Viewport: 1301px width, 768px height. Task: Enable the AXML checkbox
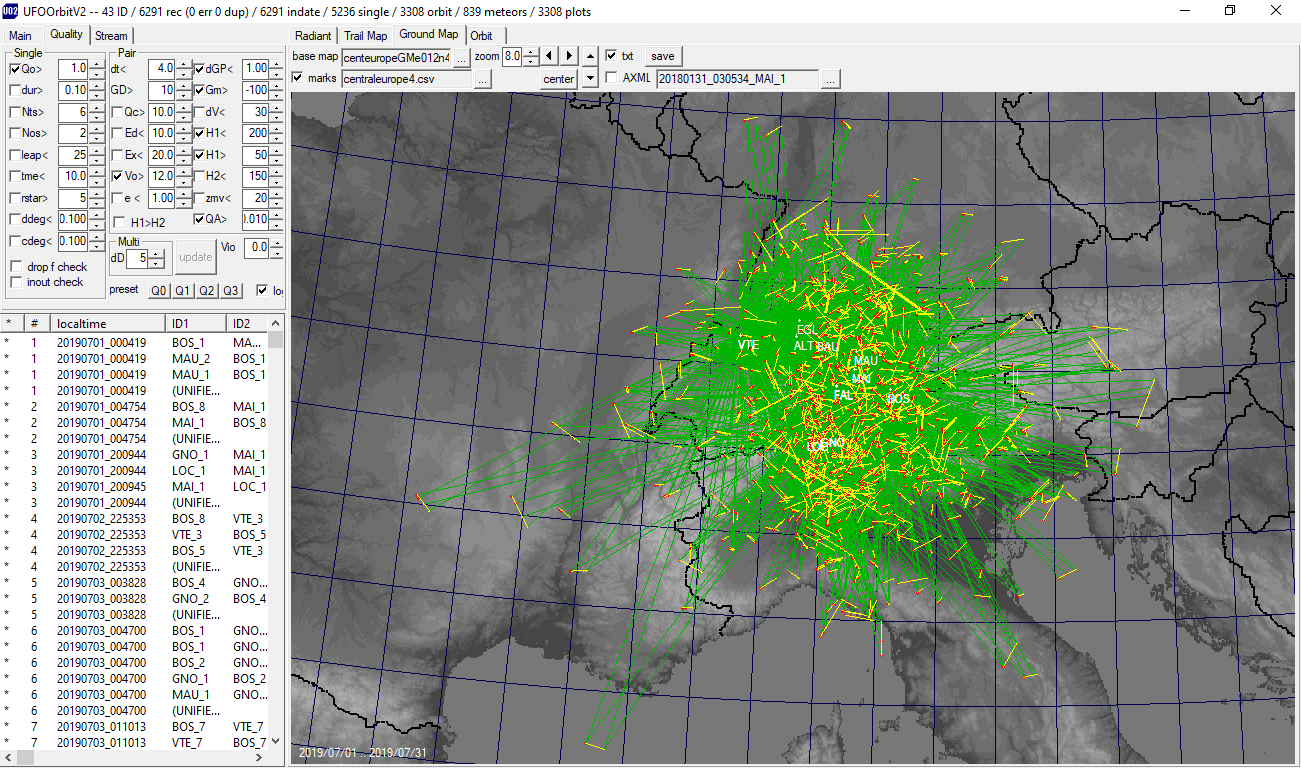click(x=611, y=78)
